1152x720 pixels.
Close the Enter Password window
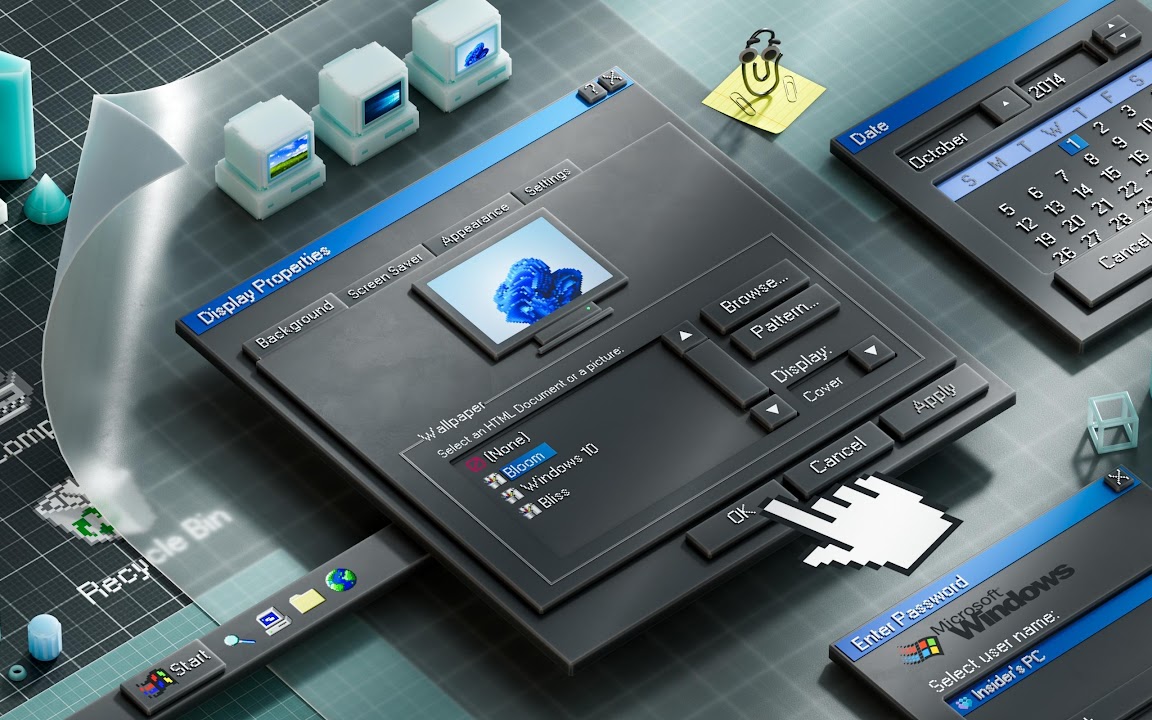point(1119,478)
